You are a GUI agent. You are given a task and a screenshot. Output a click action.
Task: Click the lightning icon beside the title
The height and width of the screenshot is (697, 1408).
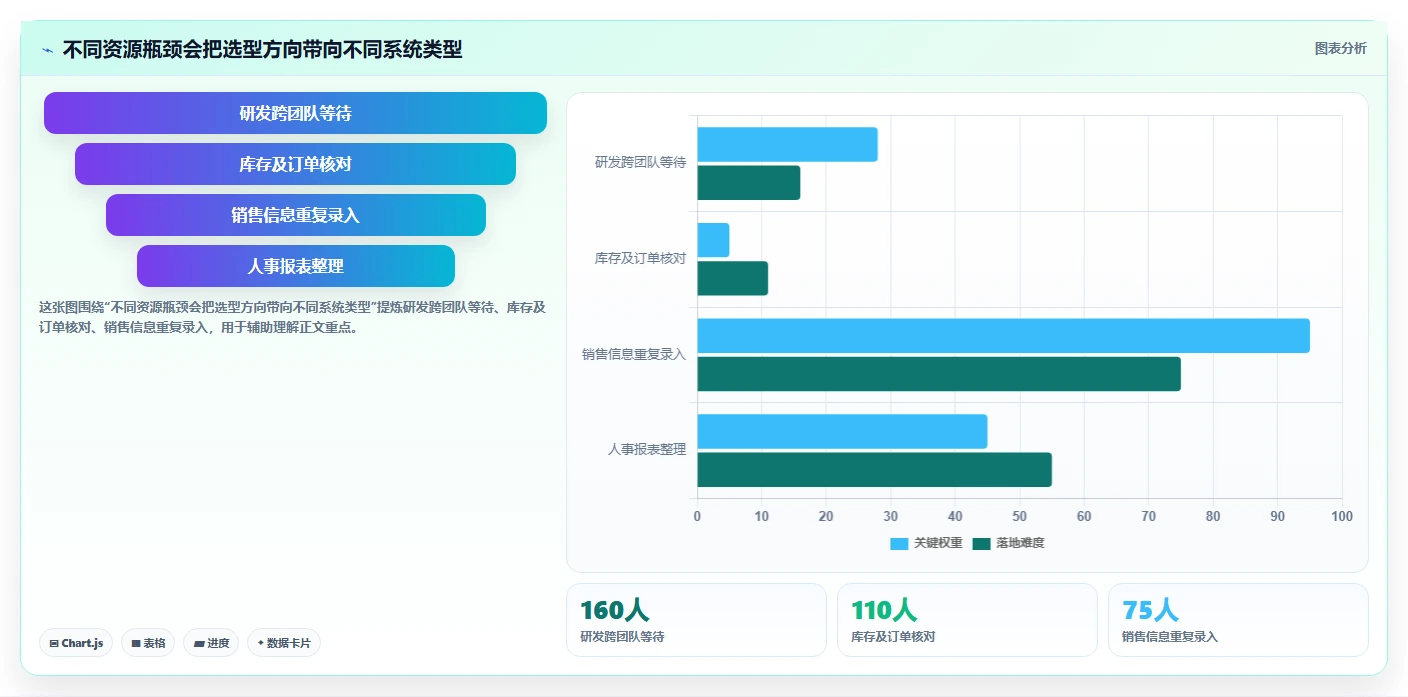coord(47,50)
